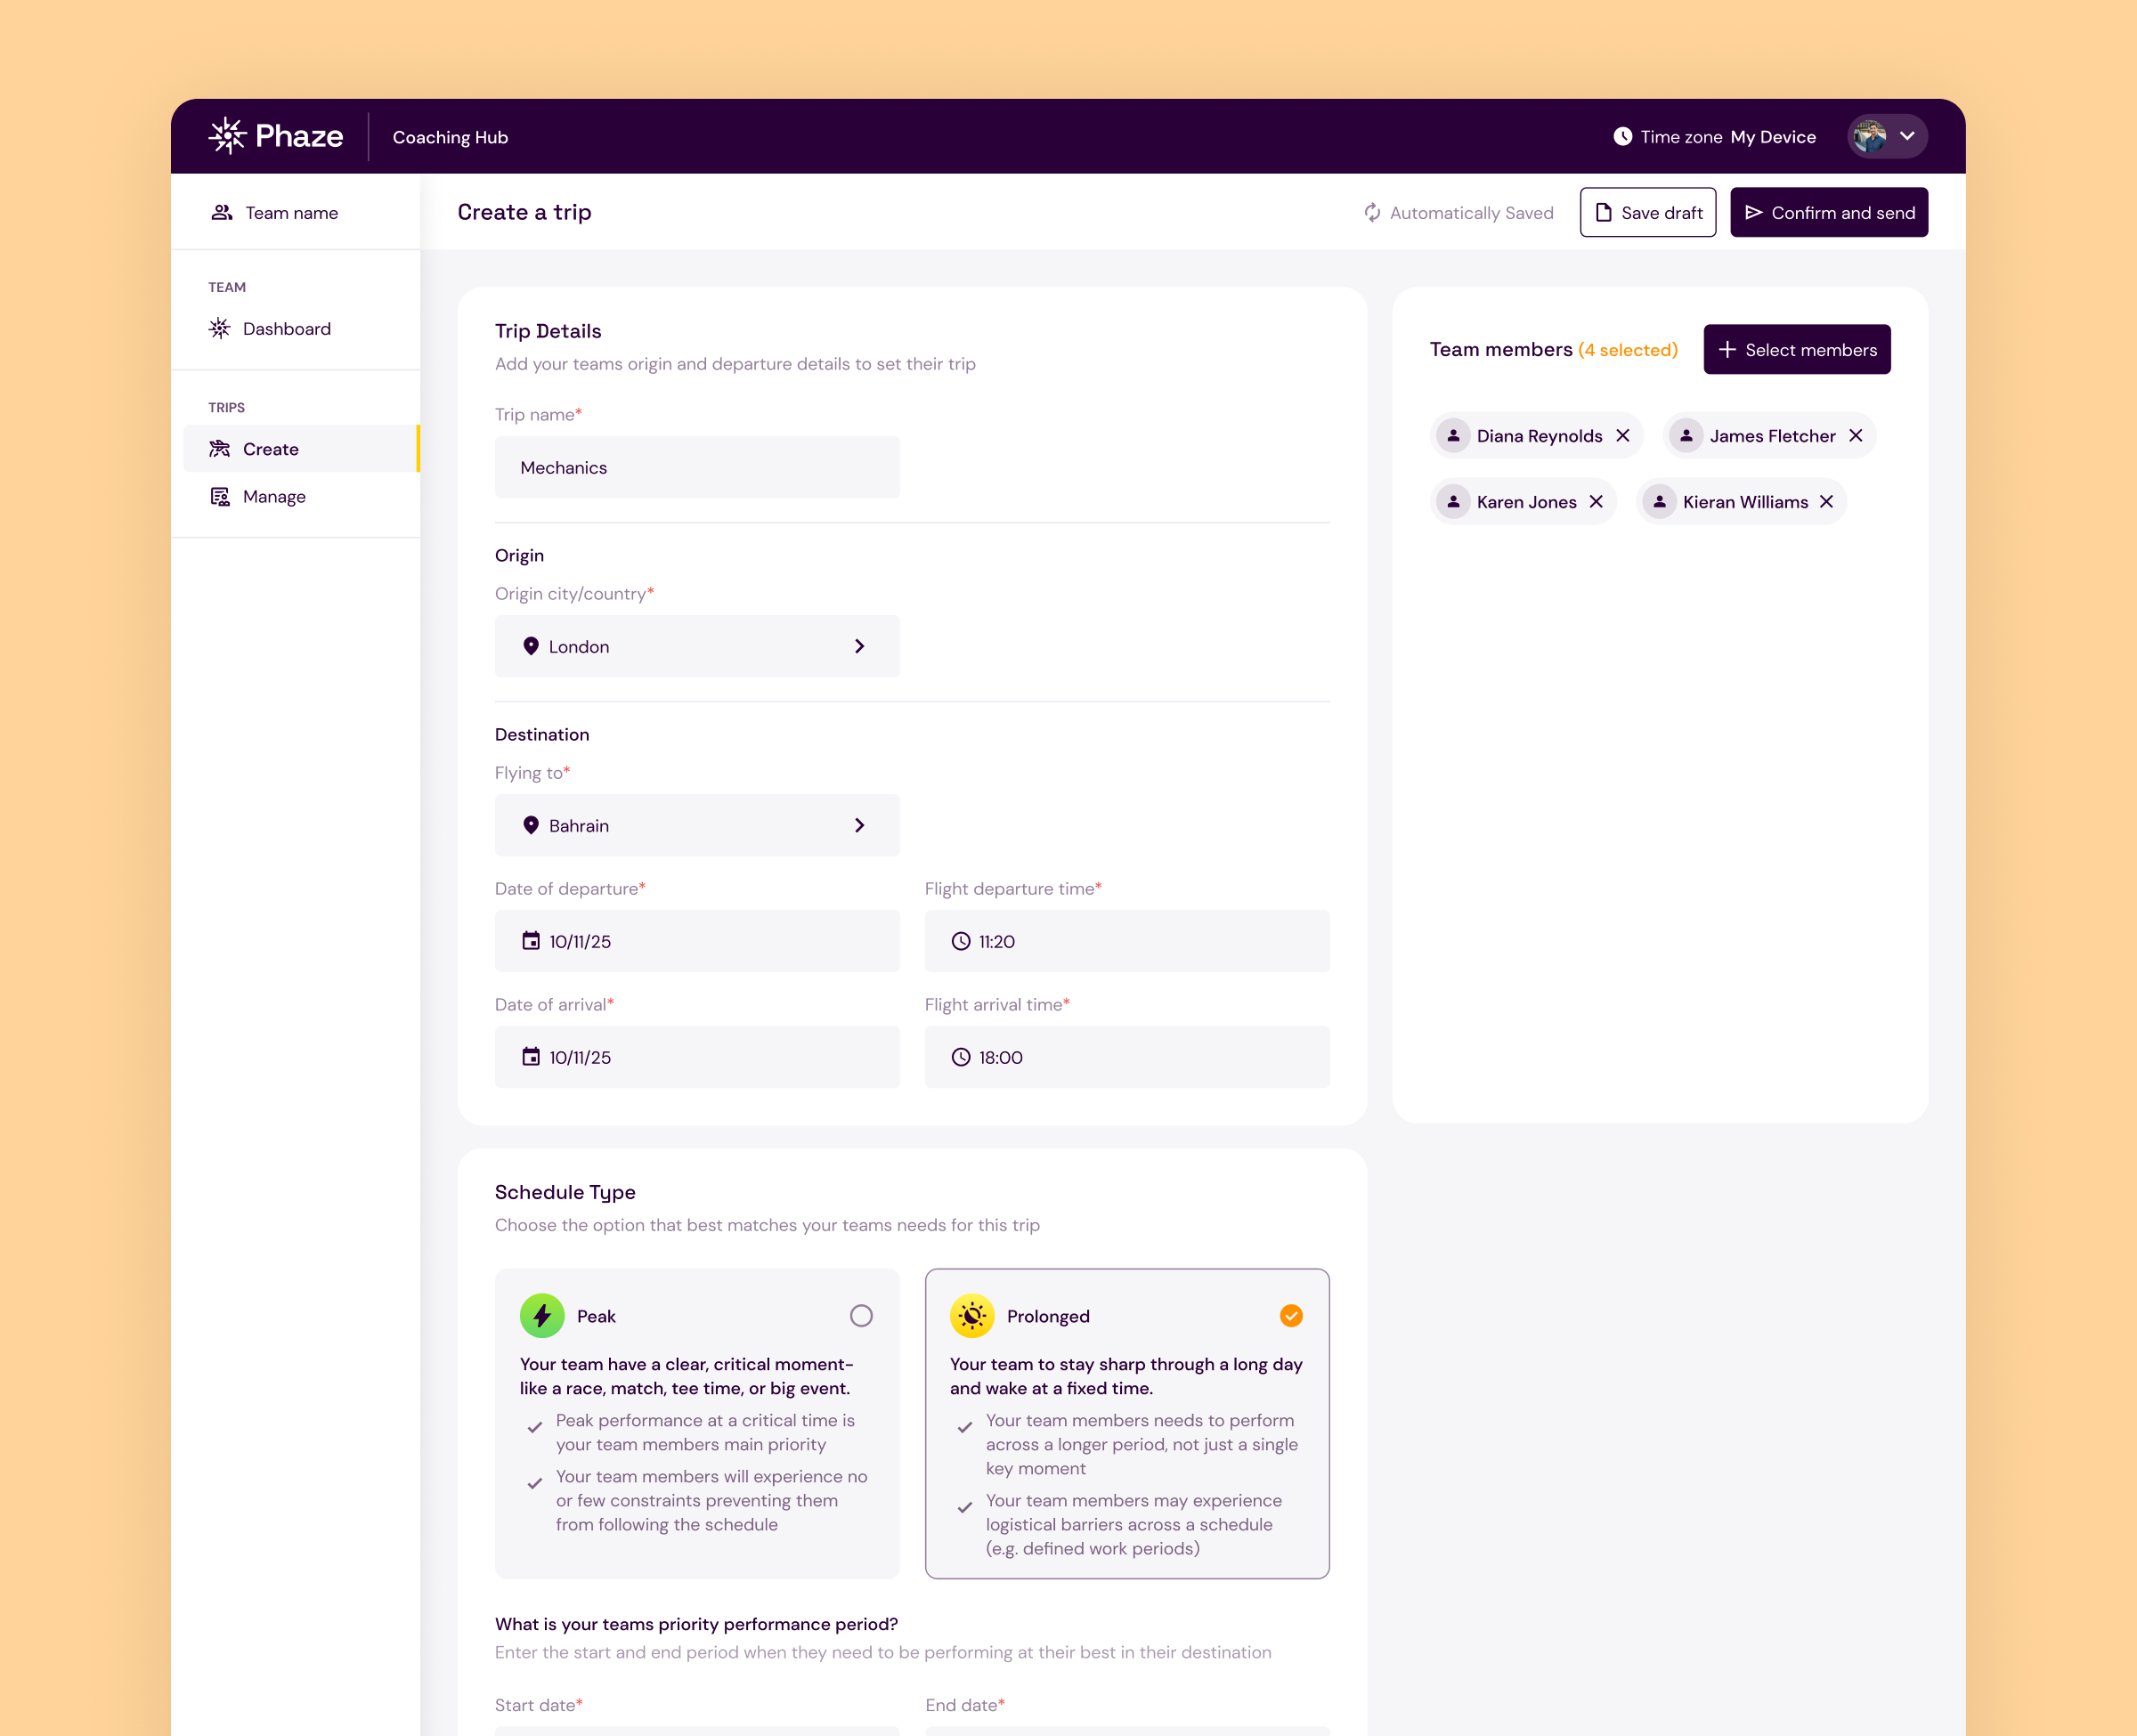Click the Peak lightning bolt icon
2137x1736 pixels.
[542, 1316]
